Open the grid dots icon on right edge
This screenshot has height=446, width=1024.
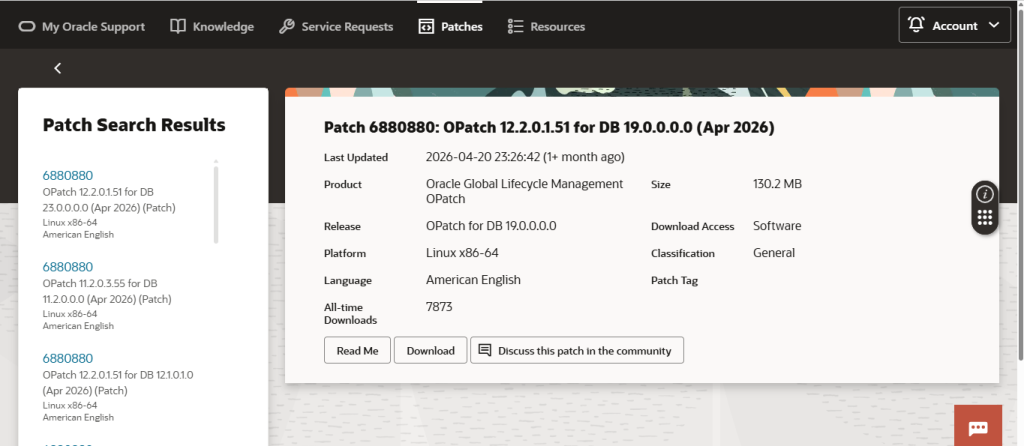point(985,218)
